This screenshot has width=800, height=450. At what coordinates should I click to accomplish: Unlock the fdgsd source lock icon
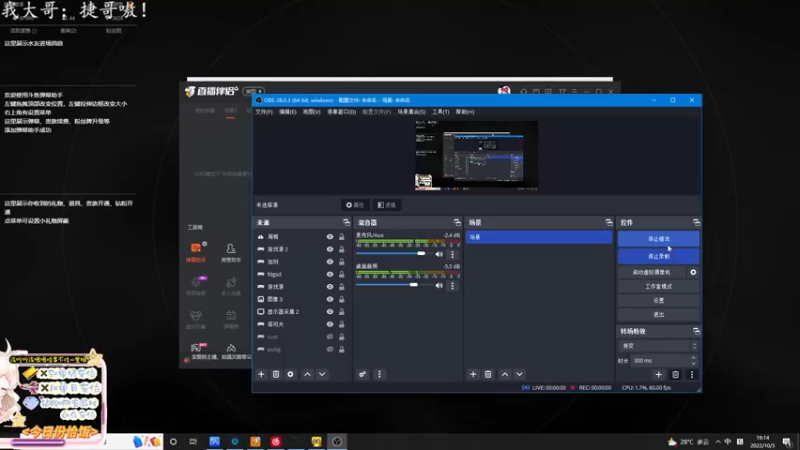click(341, 274)
